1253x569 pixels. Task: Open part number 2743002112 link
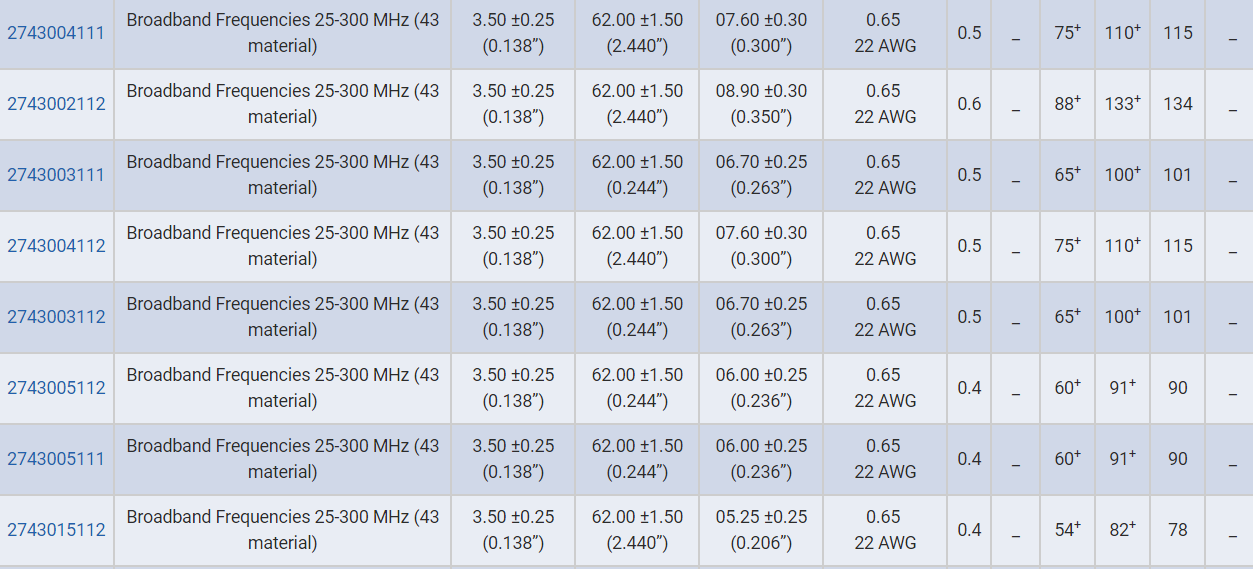coord(56,104)
